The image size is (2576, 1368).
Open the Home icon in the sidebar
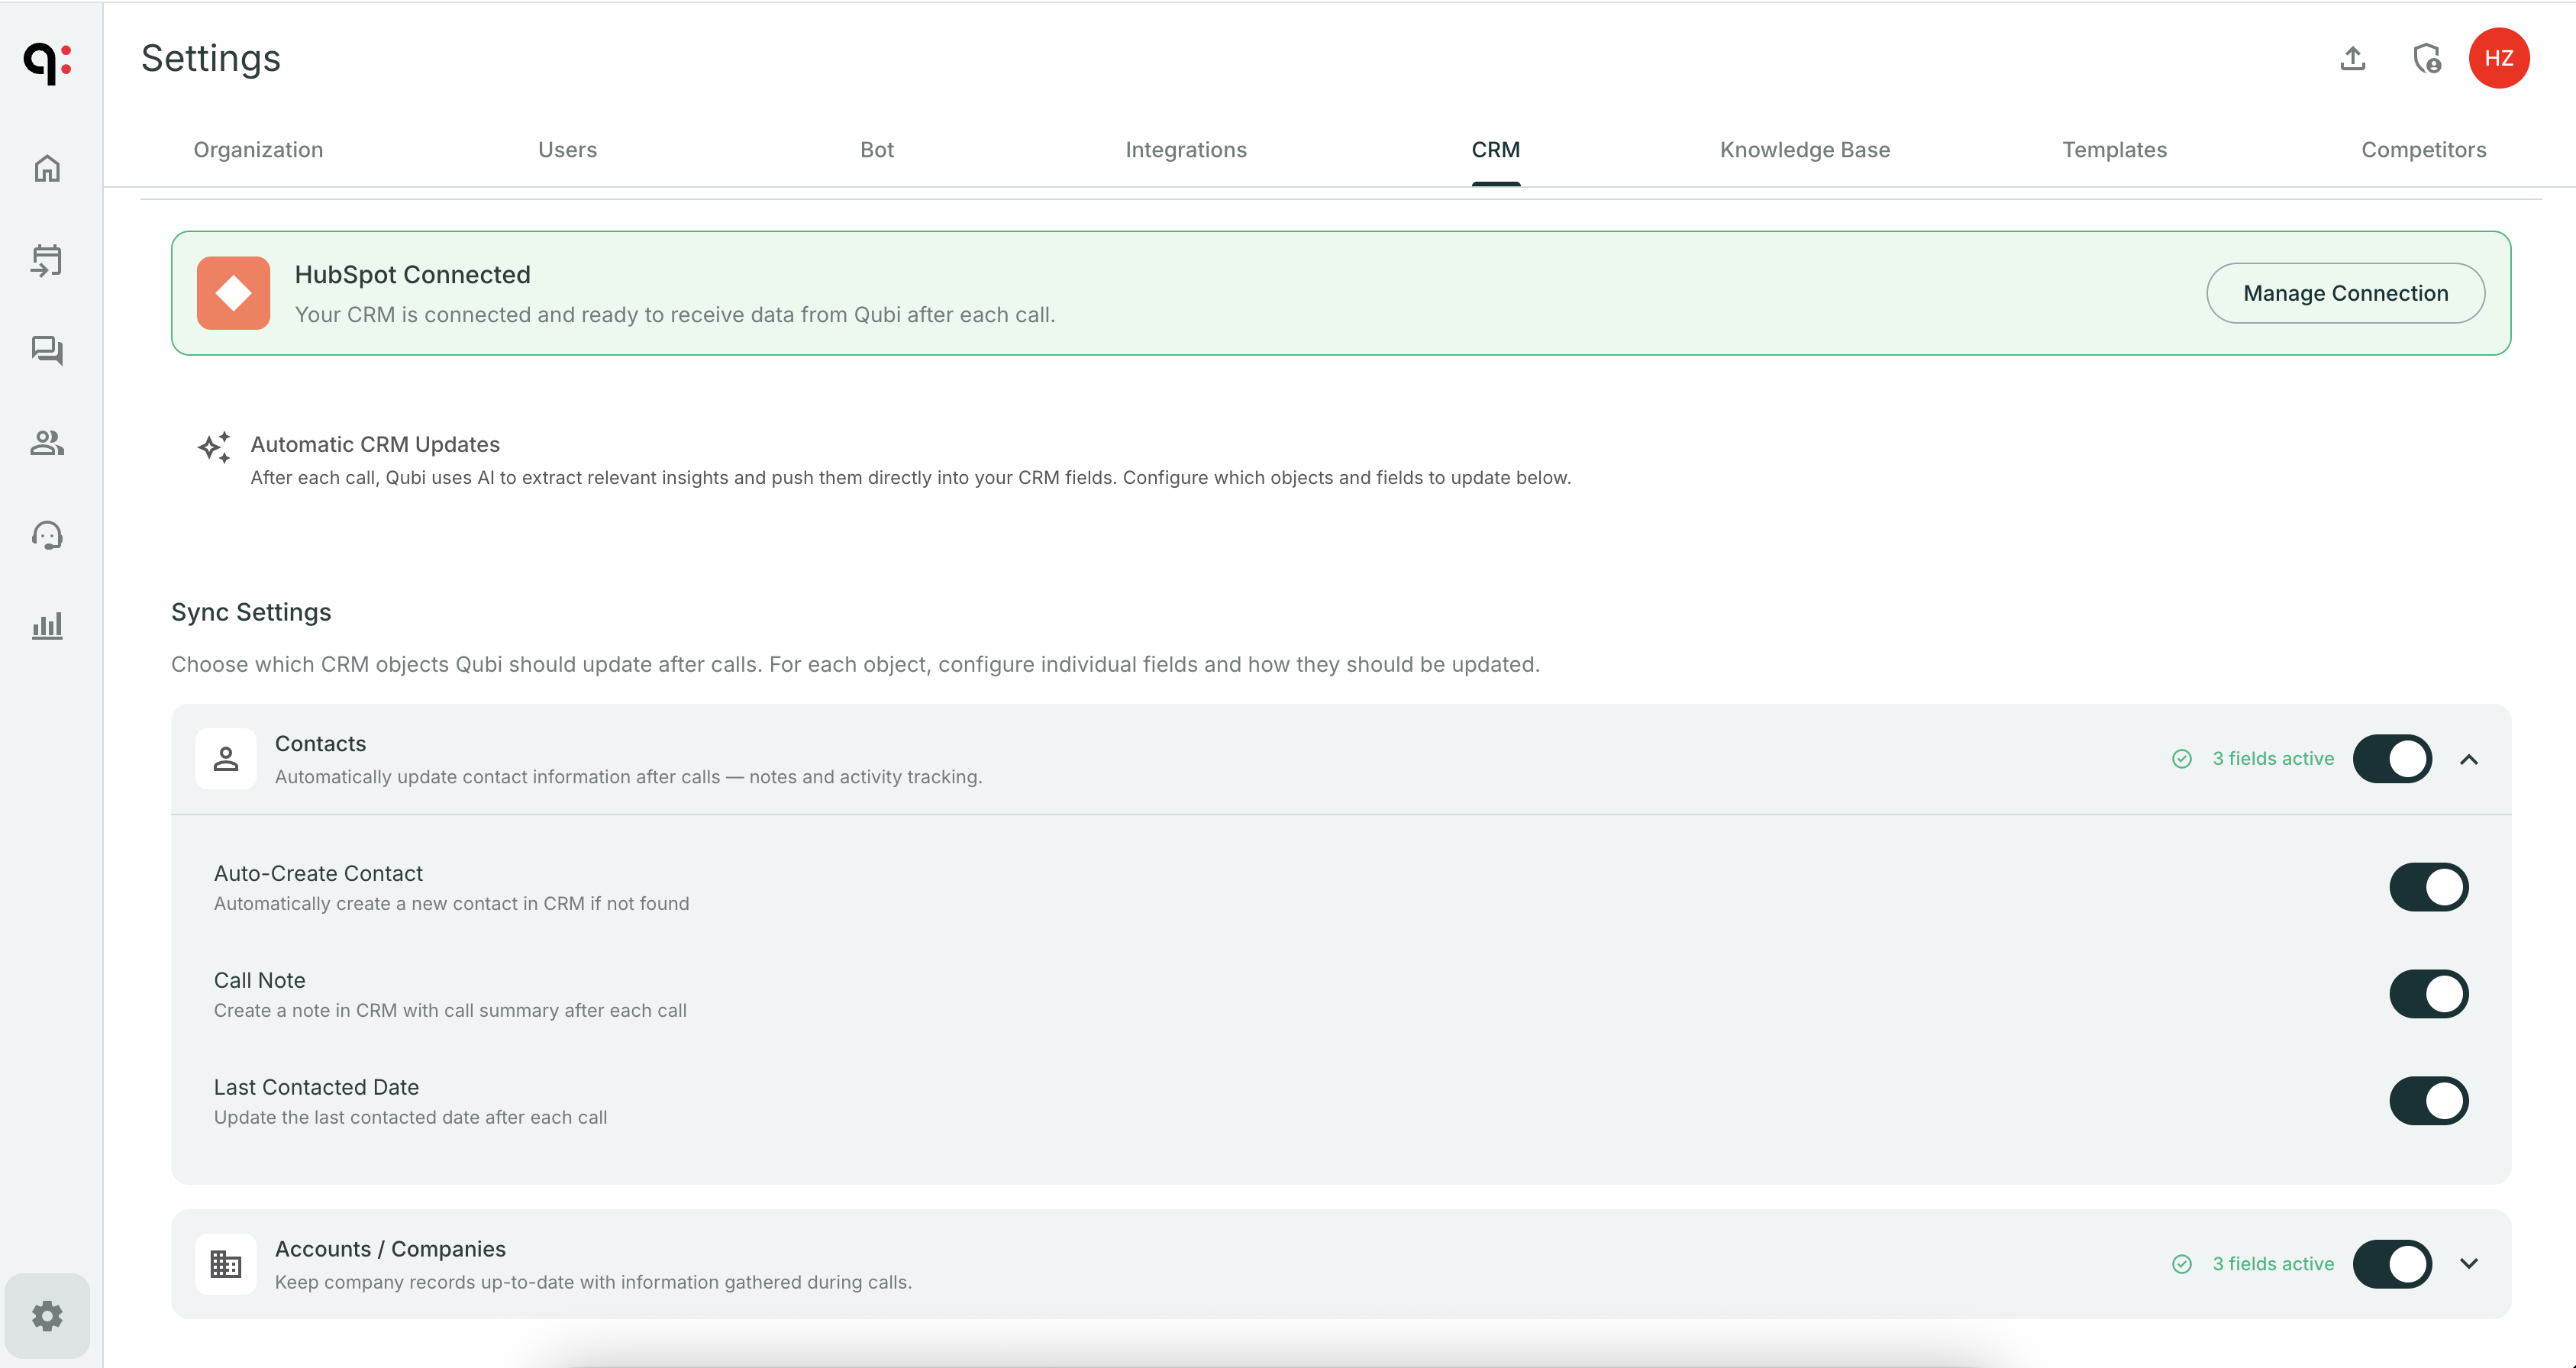tap(47, 168)
